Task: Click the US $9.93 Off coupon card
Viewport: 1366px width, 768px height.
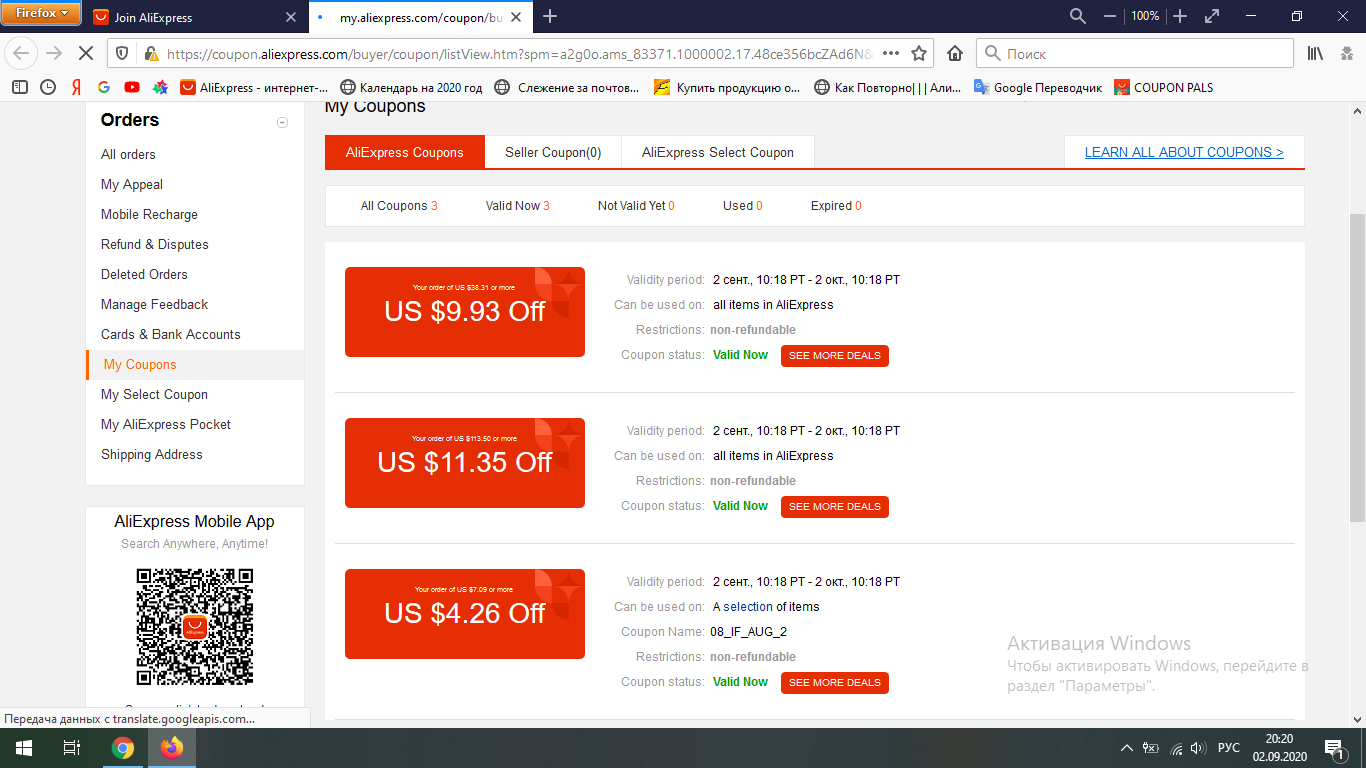Action: pos(465,312)
